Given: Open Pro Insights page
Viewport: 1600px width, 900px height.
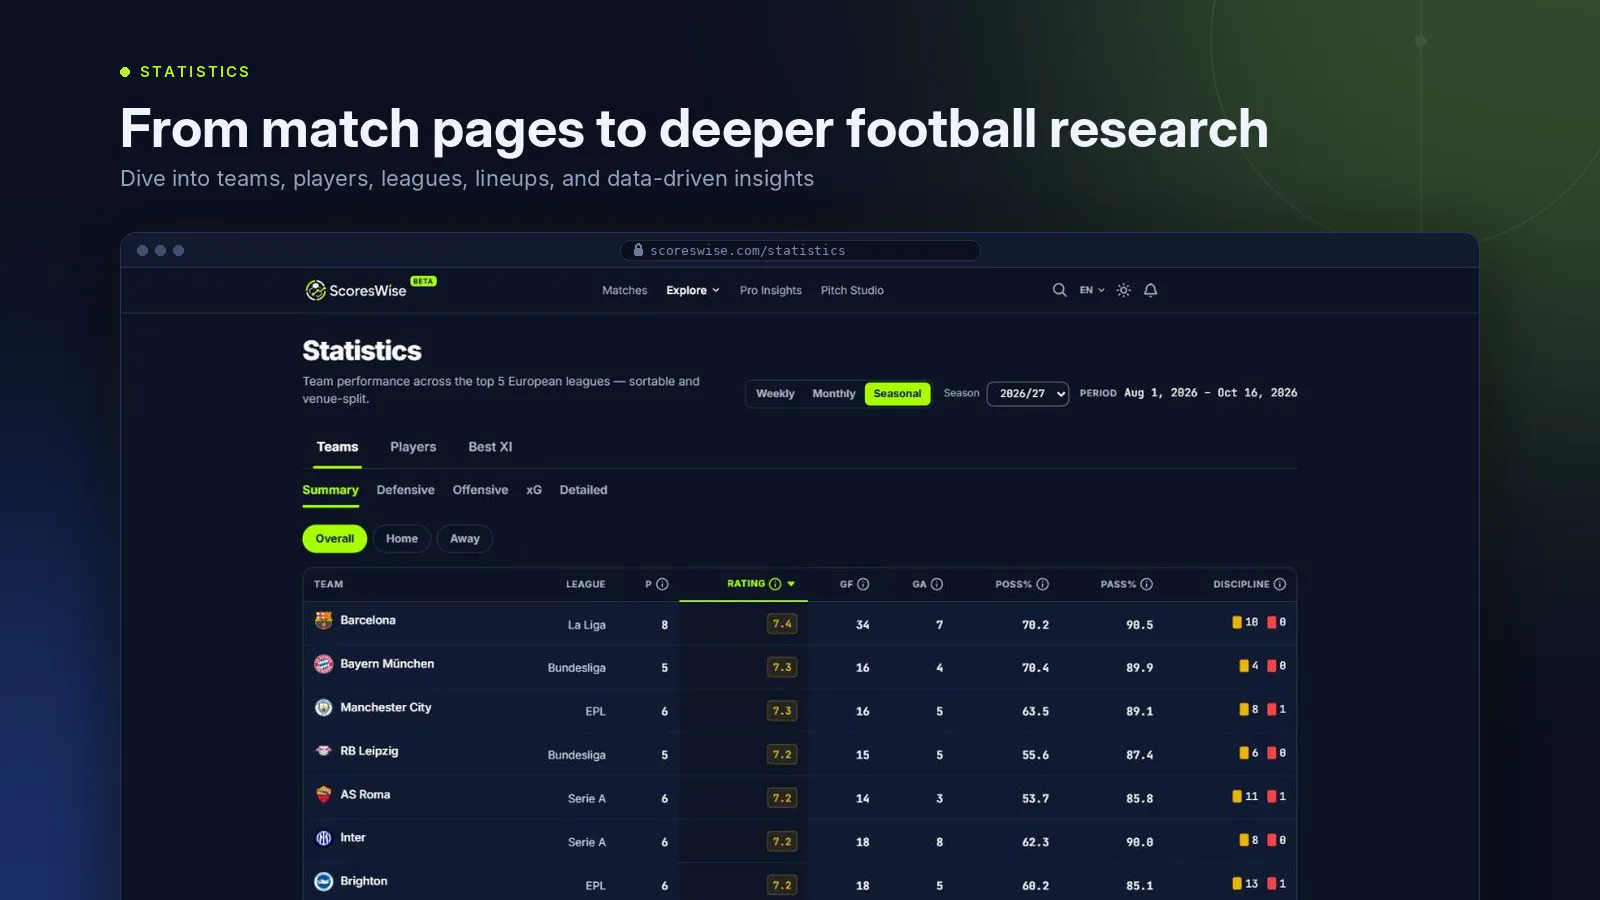Looking at the screenshot, I should click(x=771, y=290).
